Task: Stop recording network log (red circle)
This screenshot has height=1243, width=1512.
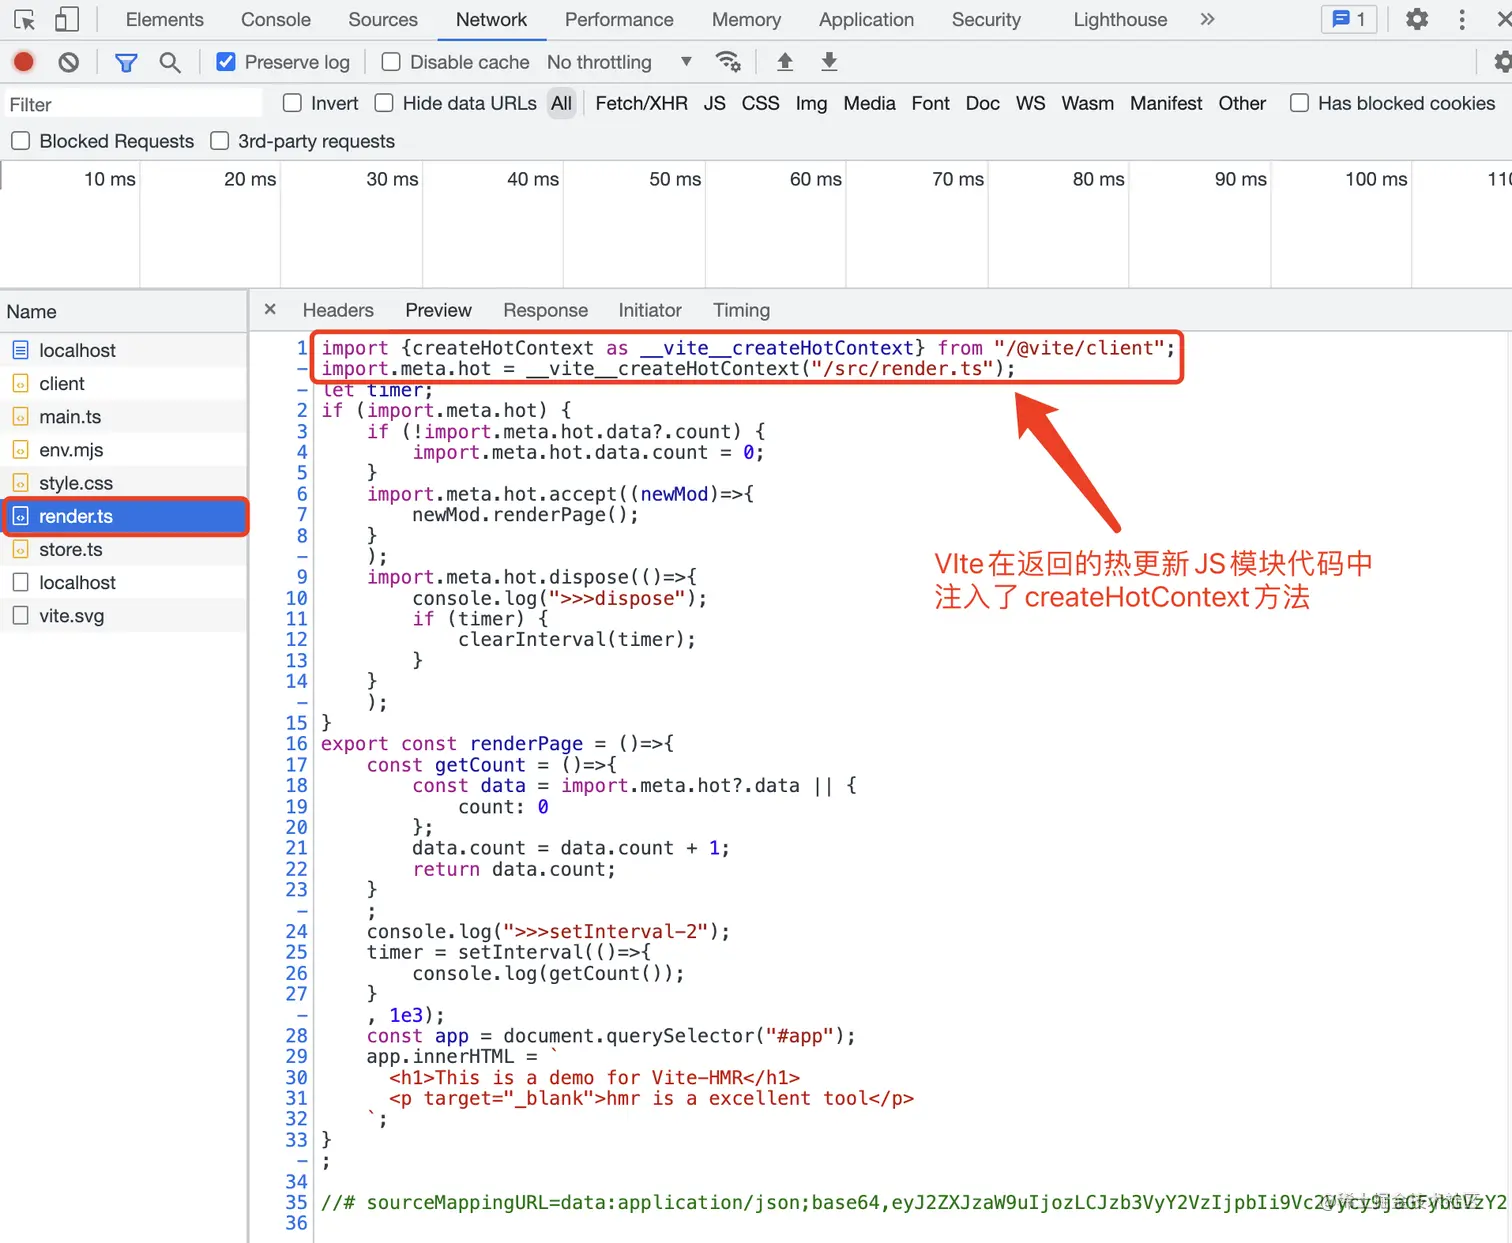Action: click(x=24, y=62)
